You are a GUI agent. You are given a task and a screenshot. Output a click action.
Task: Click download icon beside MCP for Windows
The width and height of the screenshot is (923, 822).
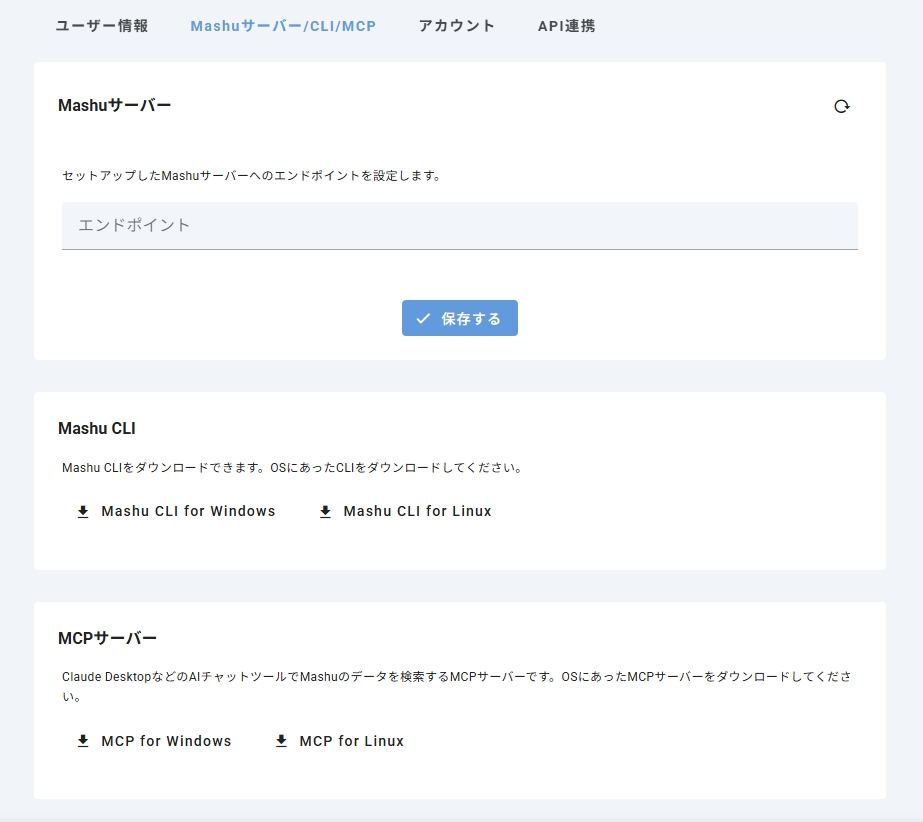click(x=83, y=742)
